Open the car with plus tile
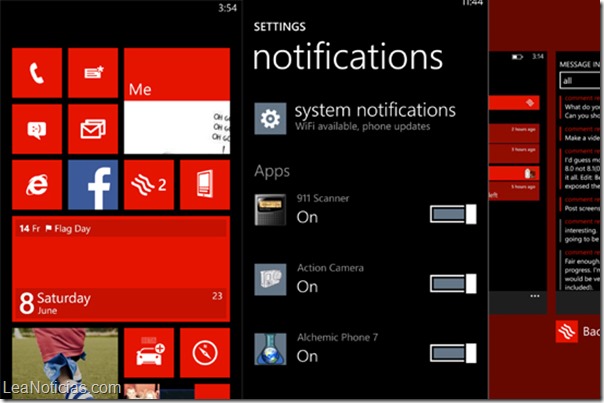Screen dimensions: 604x403 pos(149,353)
